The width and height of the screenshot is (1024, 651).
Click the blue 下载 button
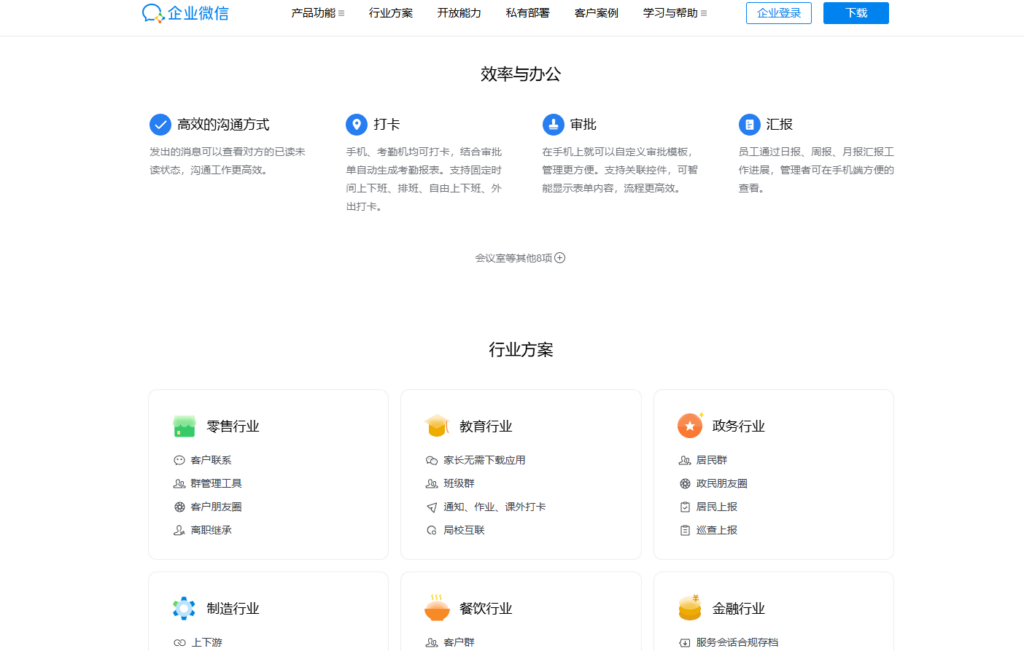[x=855, y=13]
